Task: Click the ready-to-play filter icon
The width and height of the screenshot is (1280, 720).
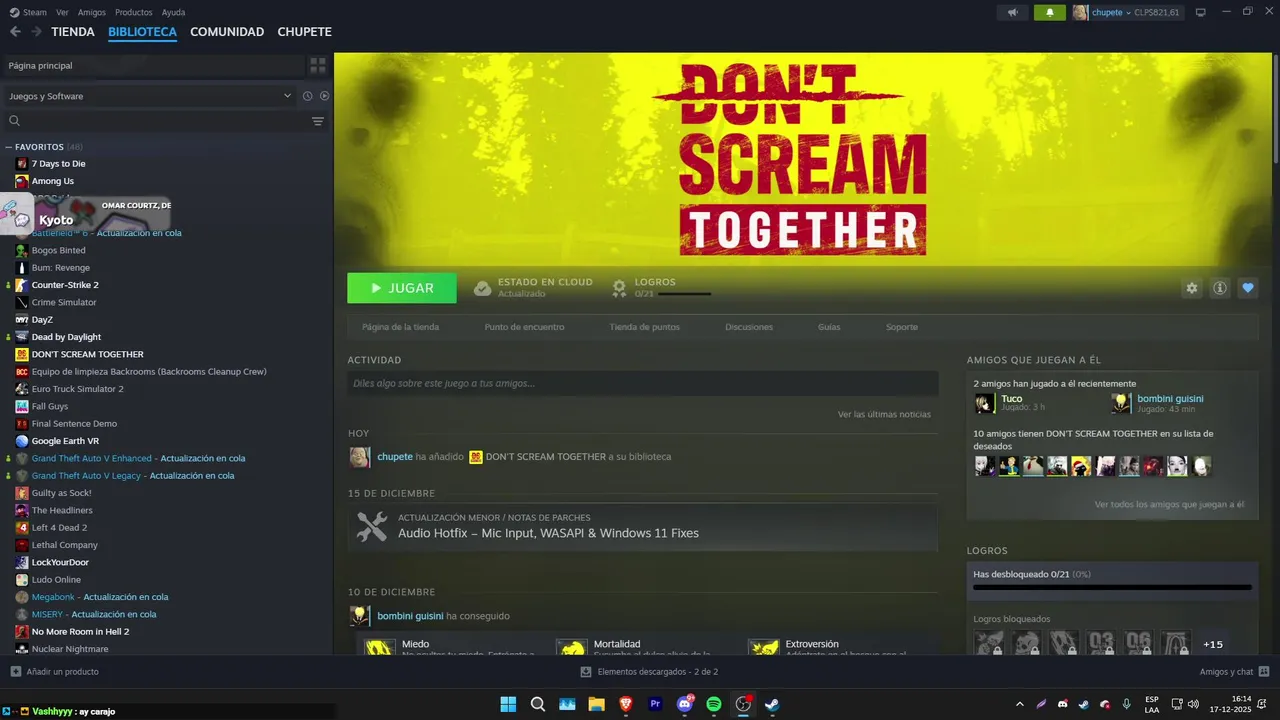Action: pyautogui.click(x=324, y=96)
